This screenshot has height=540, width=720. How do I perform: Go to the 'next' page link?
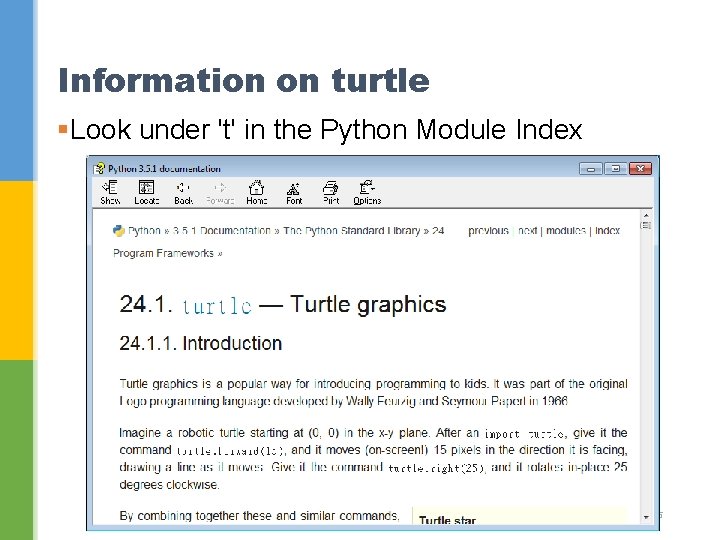[x=528, y=231]
